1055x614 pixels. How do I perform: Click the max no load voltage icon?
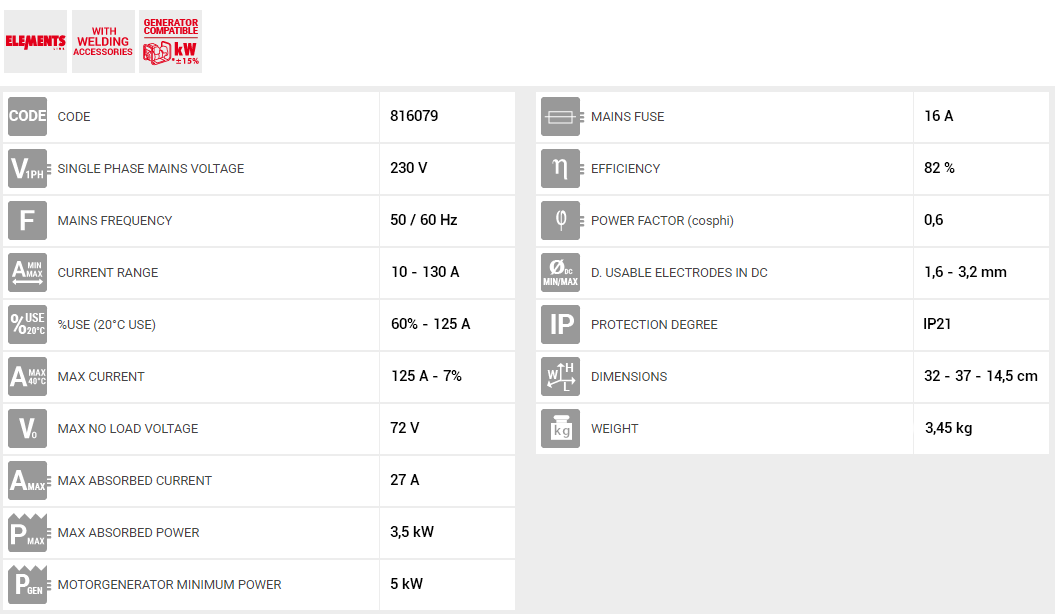click(27, 428)
